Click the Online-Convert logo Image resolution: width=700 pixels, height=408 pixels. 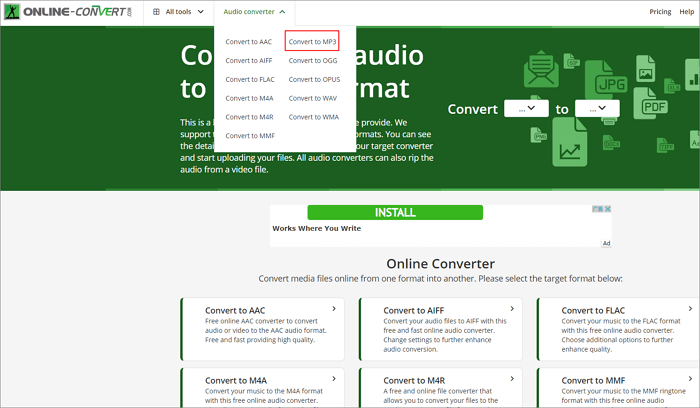tap(68, 12)
